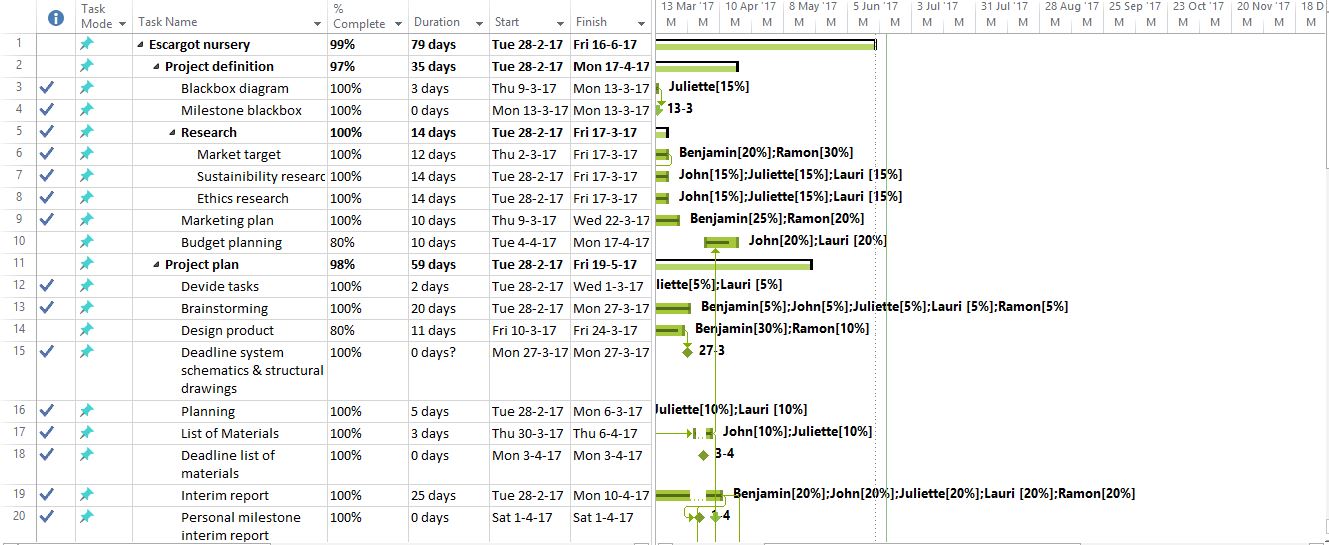Click the completed checkmark for Interim report
Image resolution: width=1329 pixels, height=545 pixels.
[x=46, y=495]
